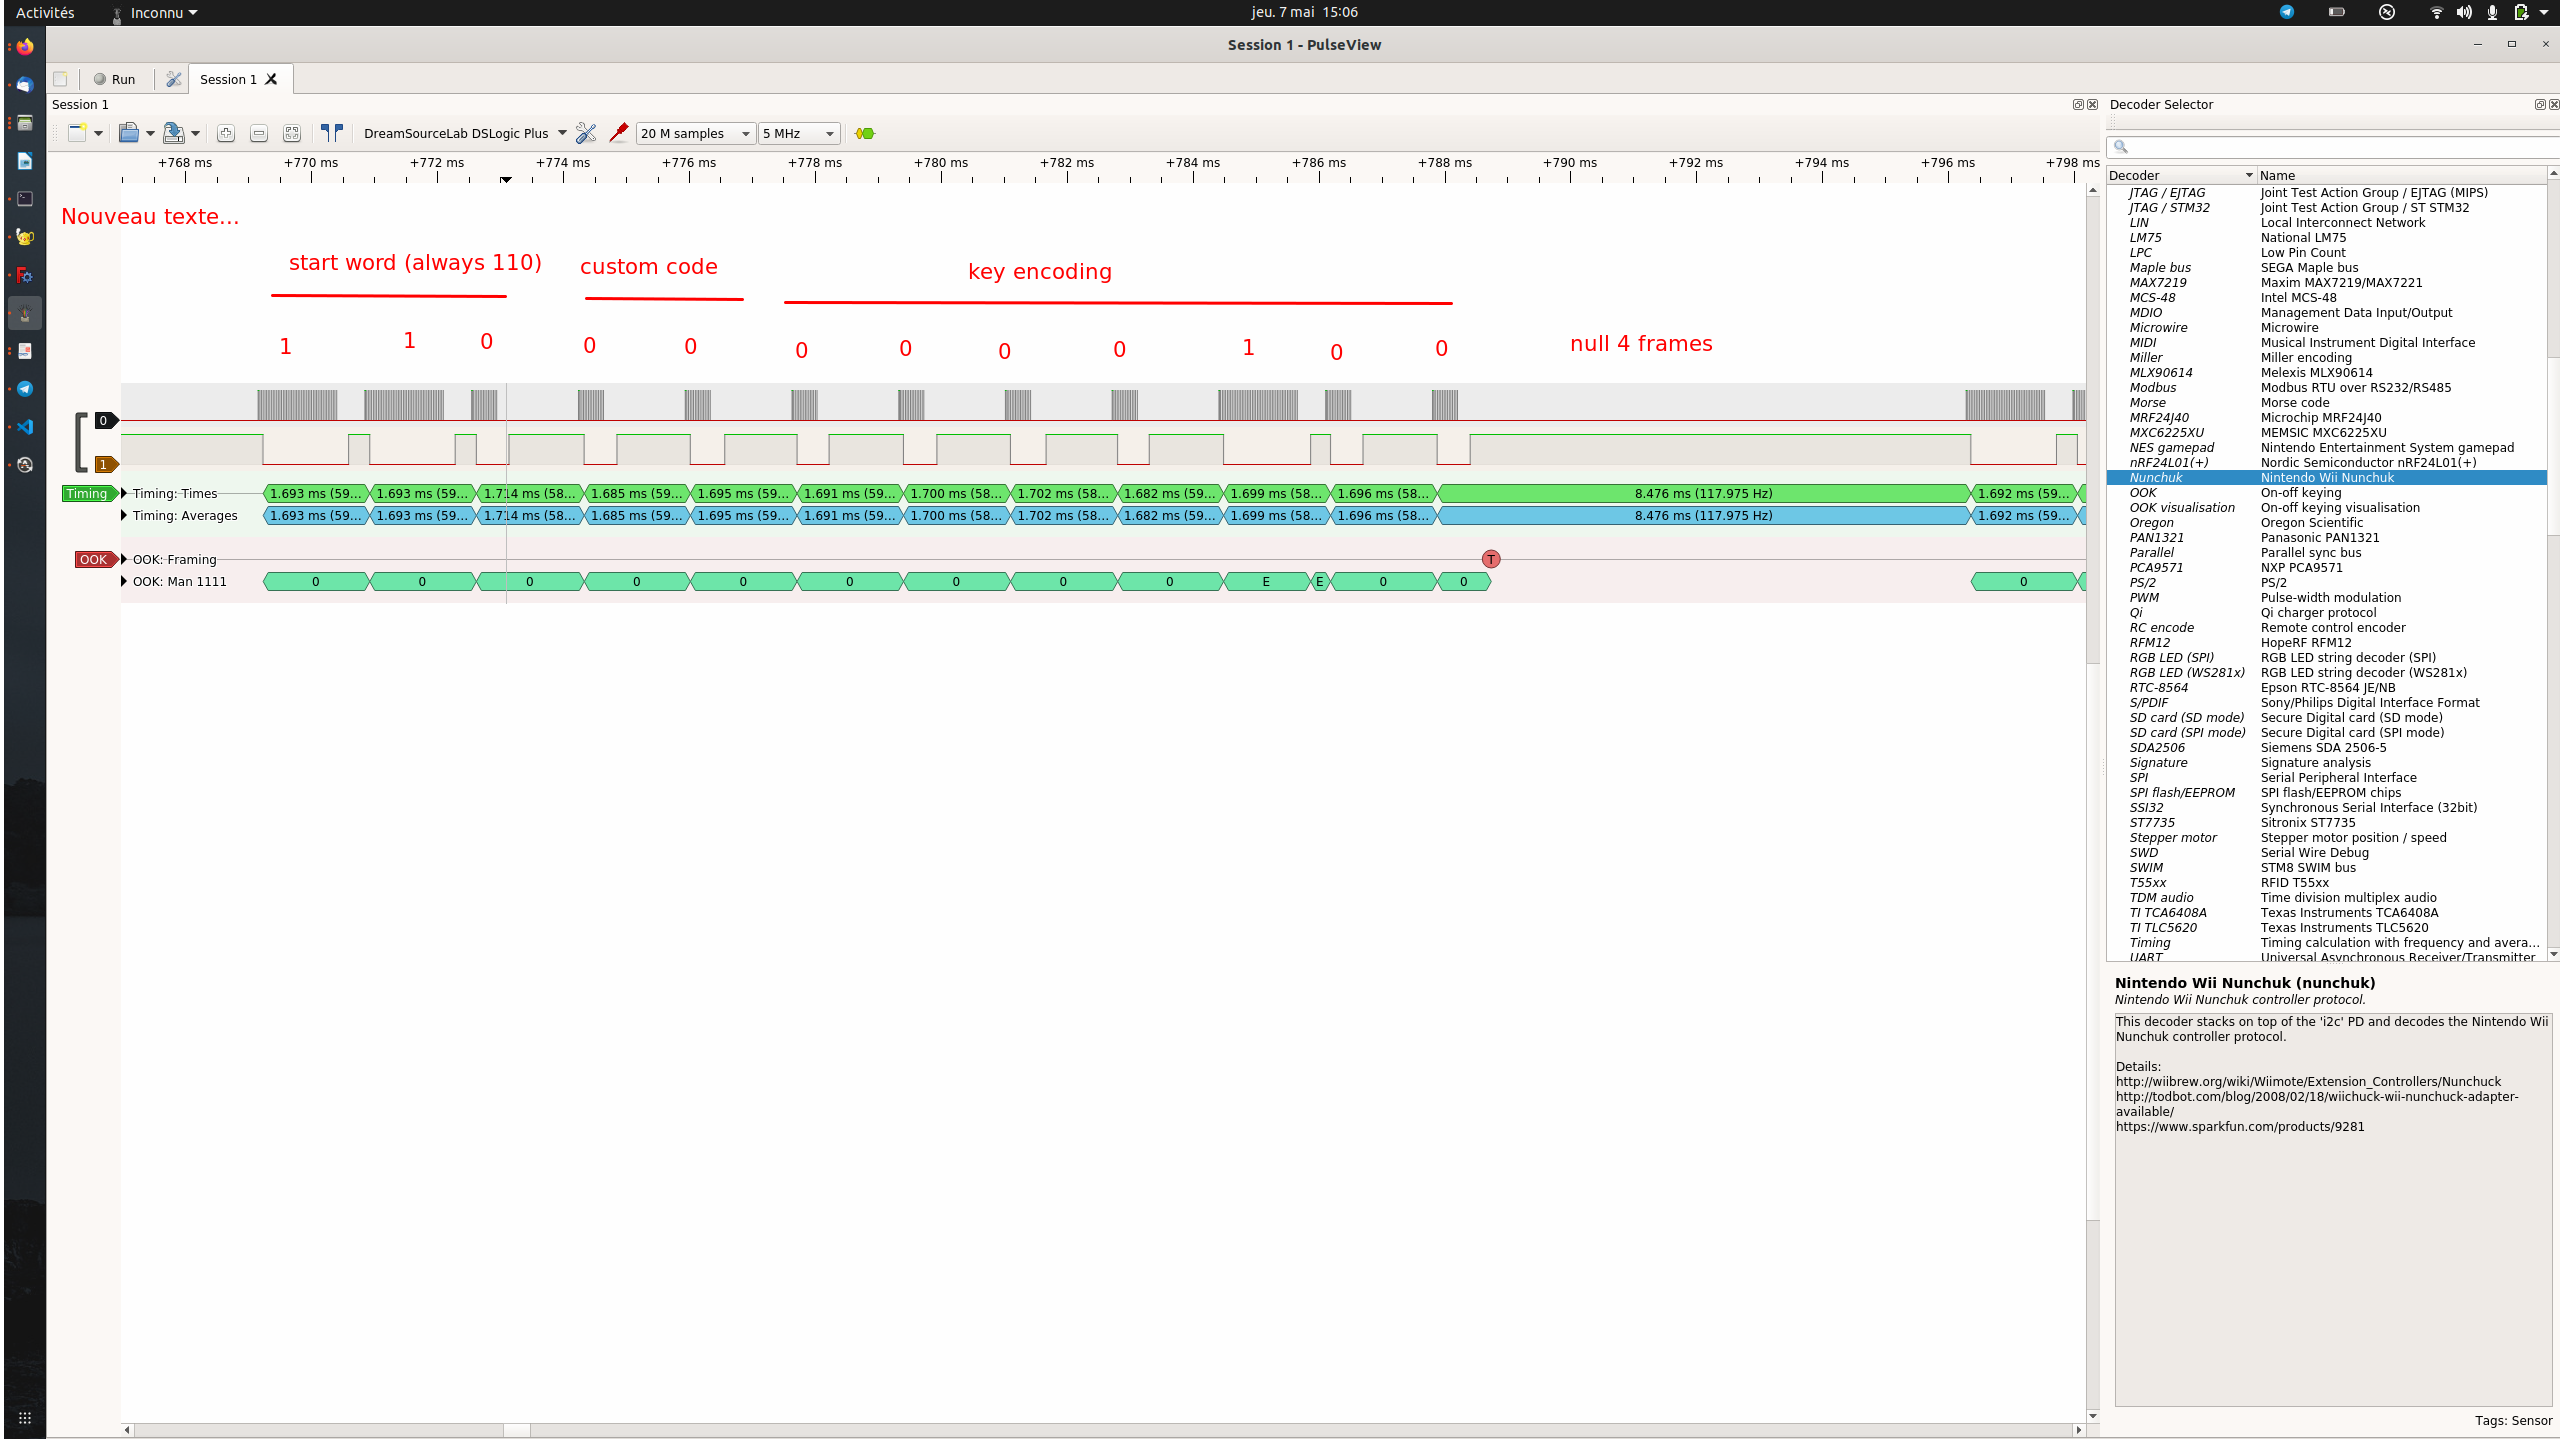This screenshot has height=1440, width=2560.
Task: Open trigger settings via the red probe icon
Action: 619,133
